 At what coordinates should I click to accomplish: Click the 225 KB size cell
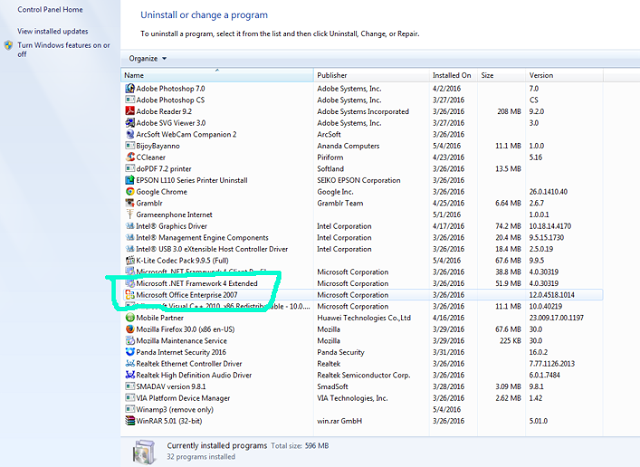pos(510,340)
